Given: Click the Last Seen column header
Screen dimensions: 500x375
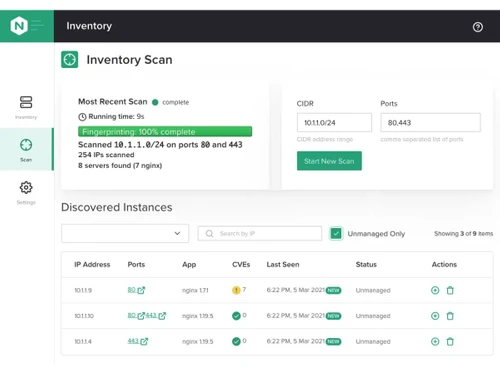Looking at the screenshot, I should click(x=283, y=264).
